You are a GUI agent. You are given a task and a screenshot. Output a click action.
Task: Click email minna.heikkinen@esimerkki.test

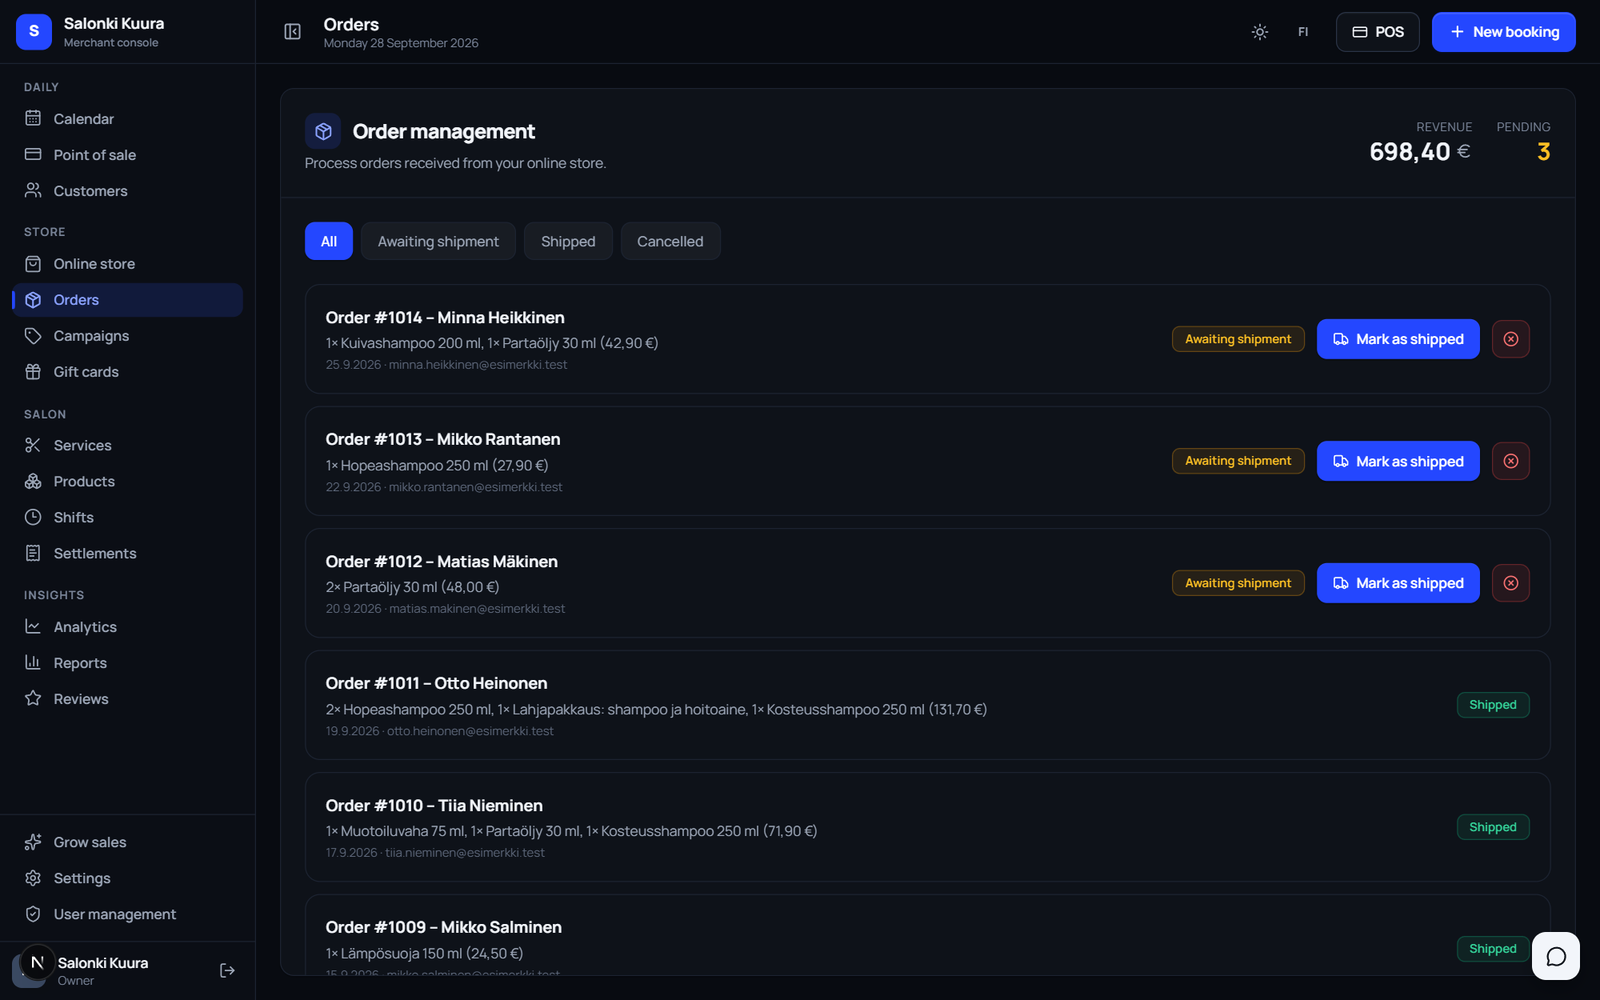tap(478, 365)
